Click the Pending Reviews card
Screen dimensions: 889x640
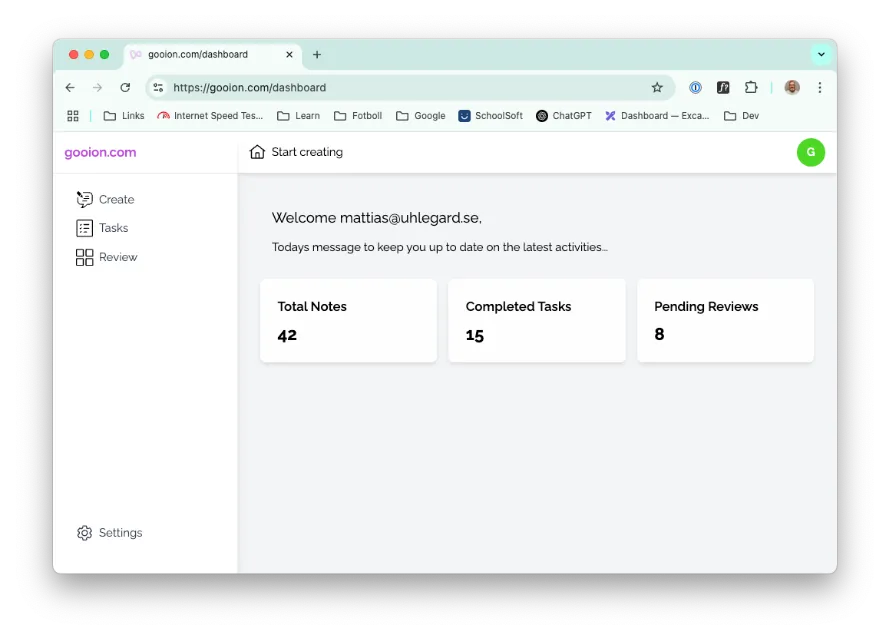(x=726, y=320)
